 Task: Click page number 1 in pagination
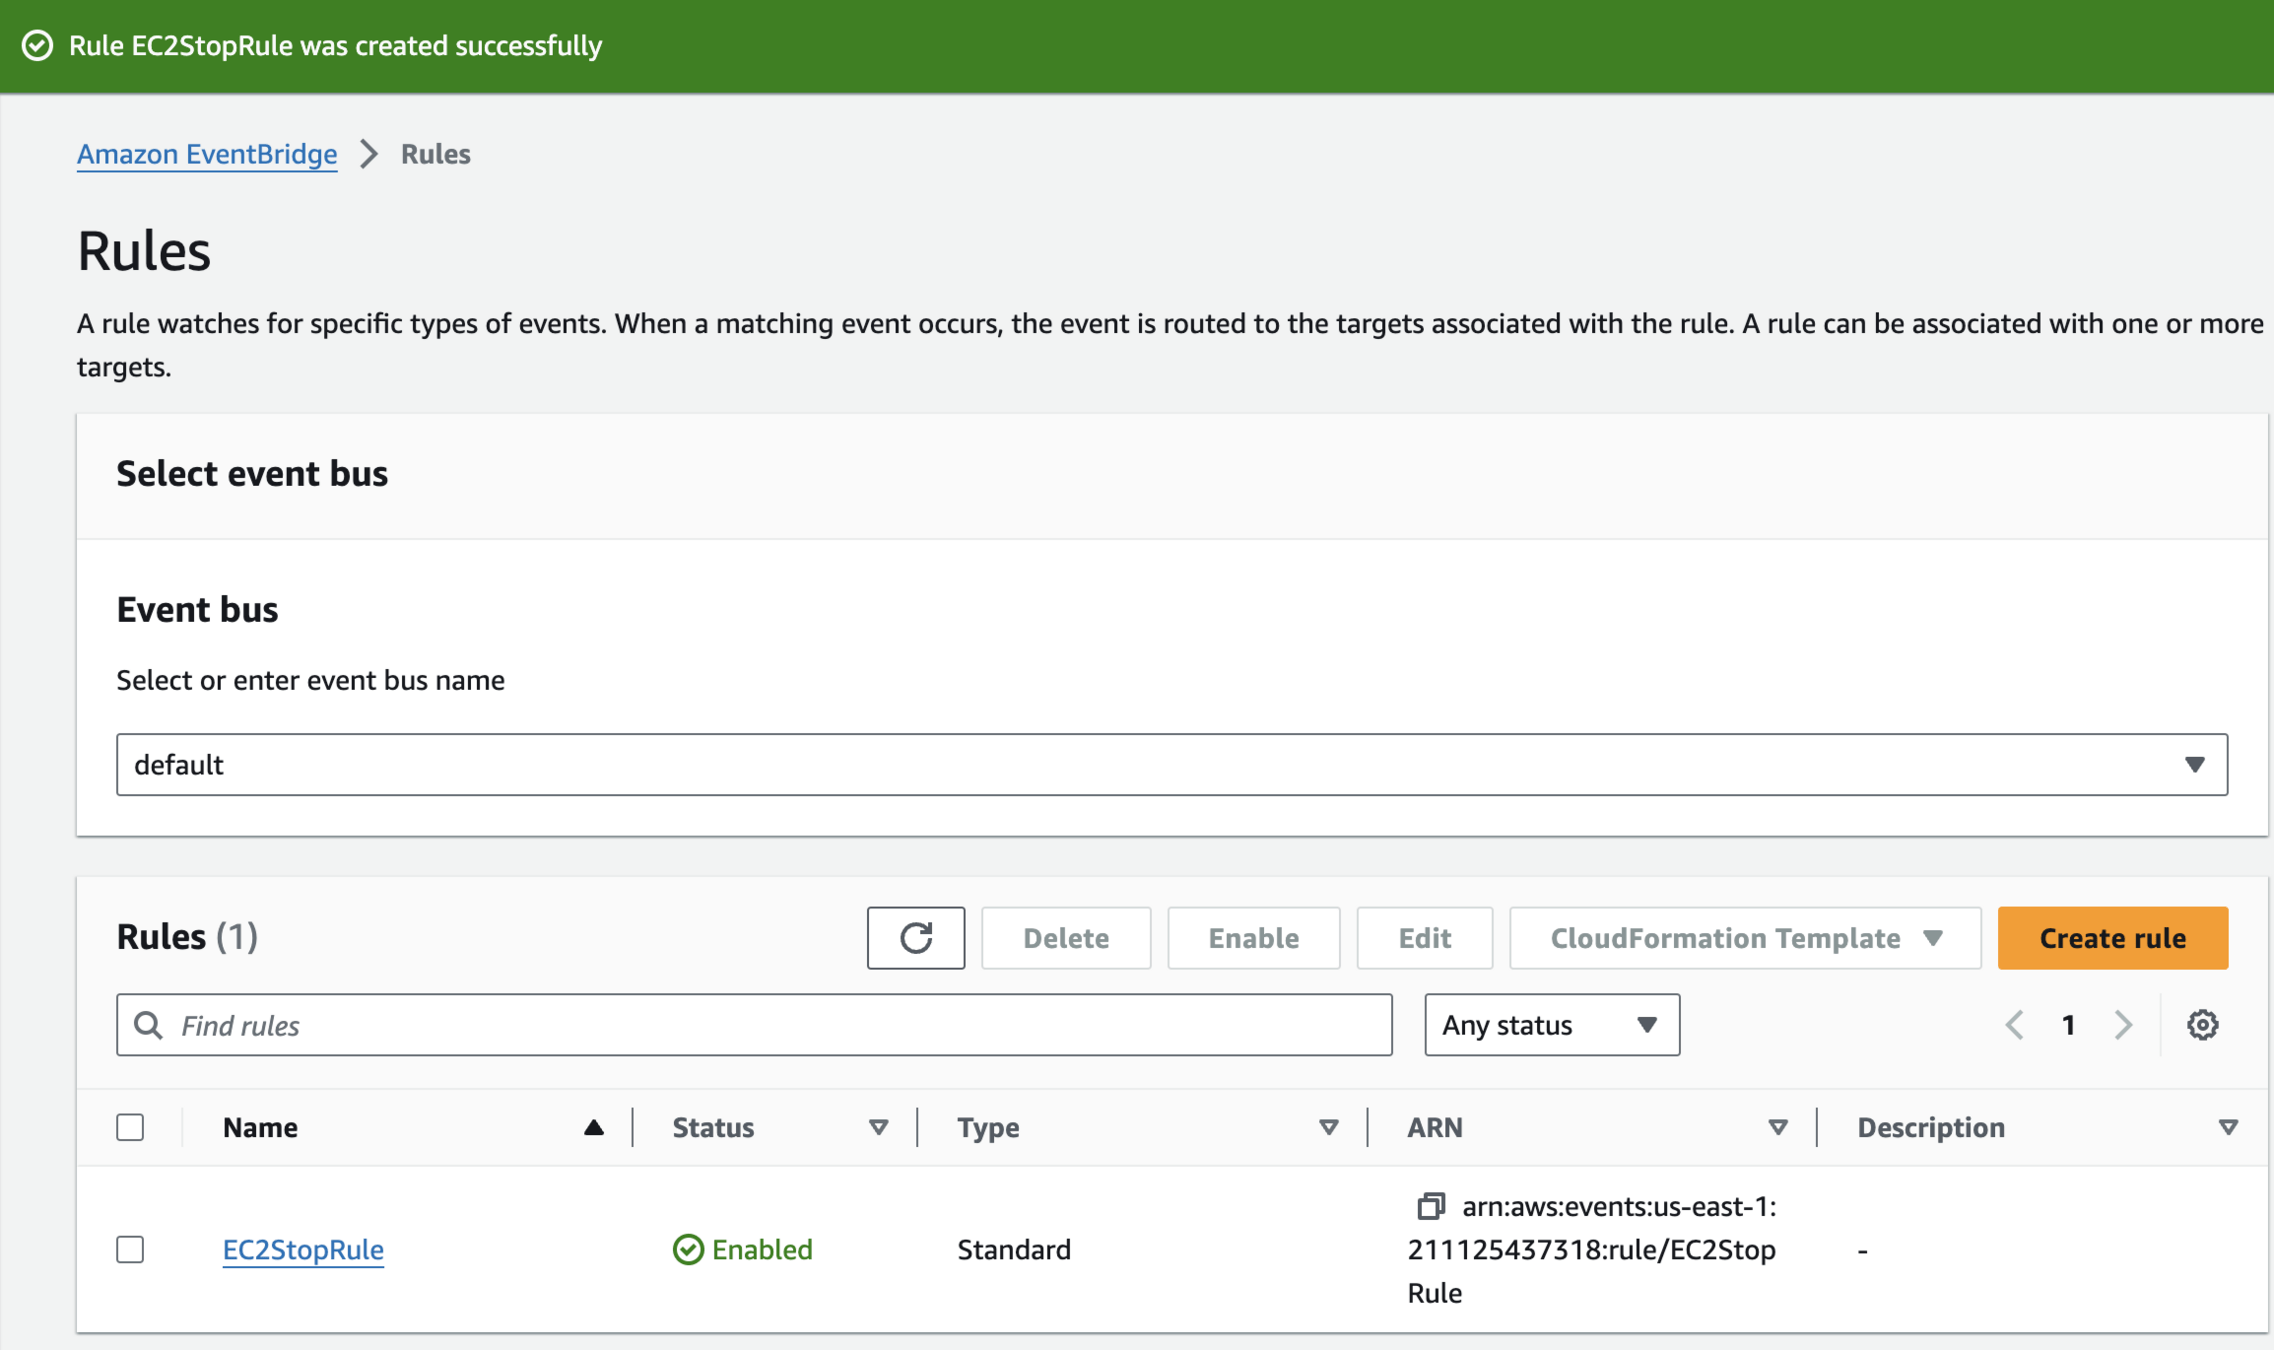(2068, 1025)
